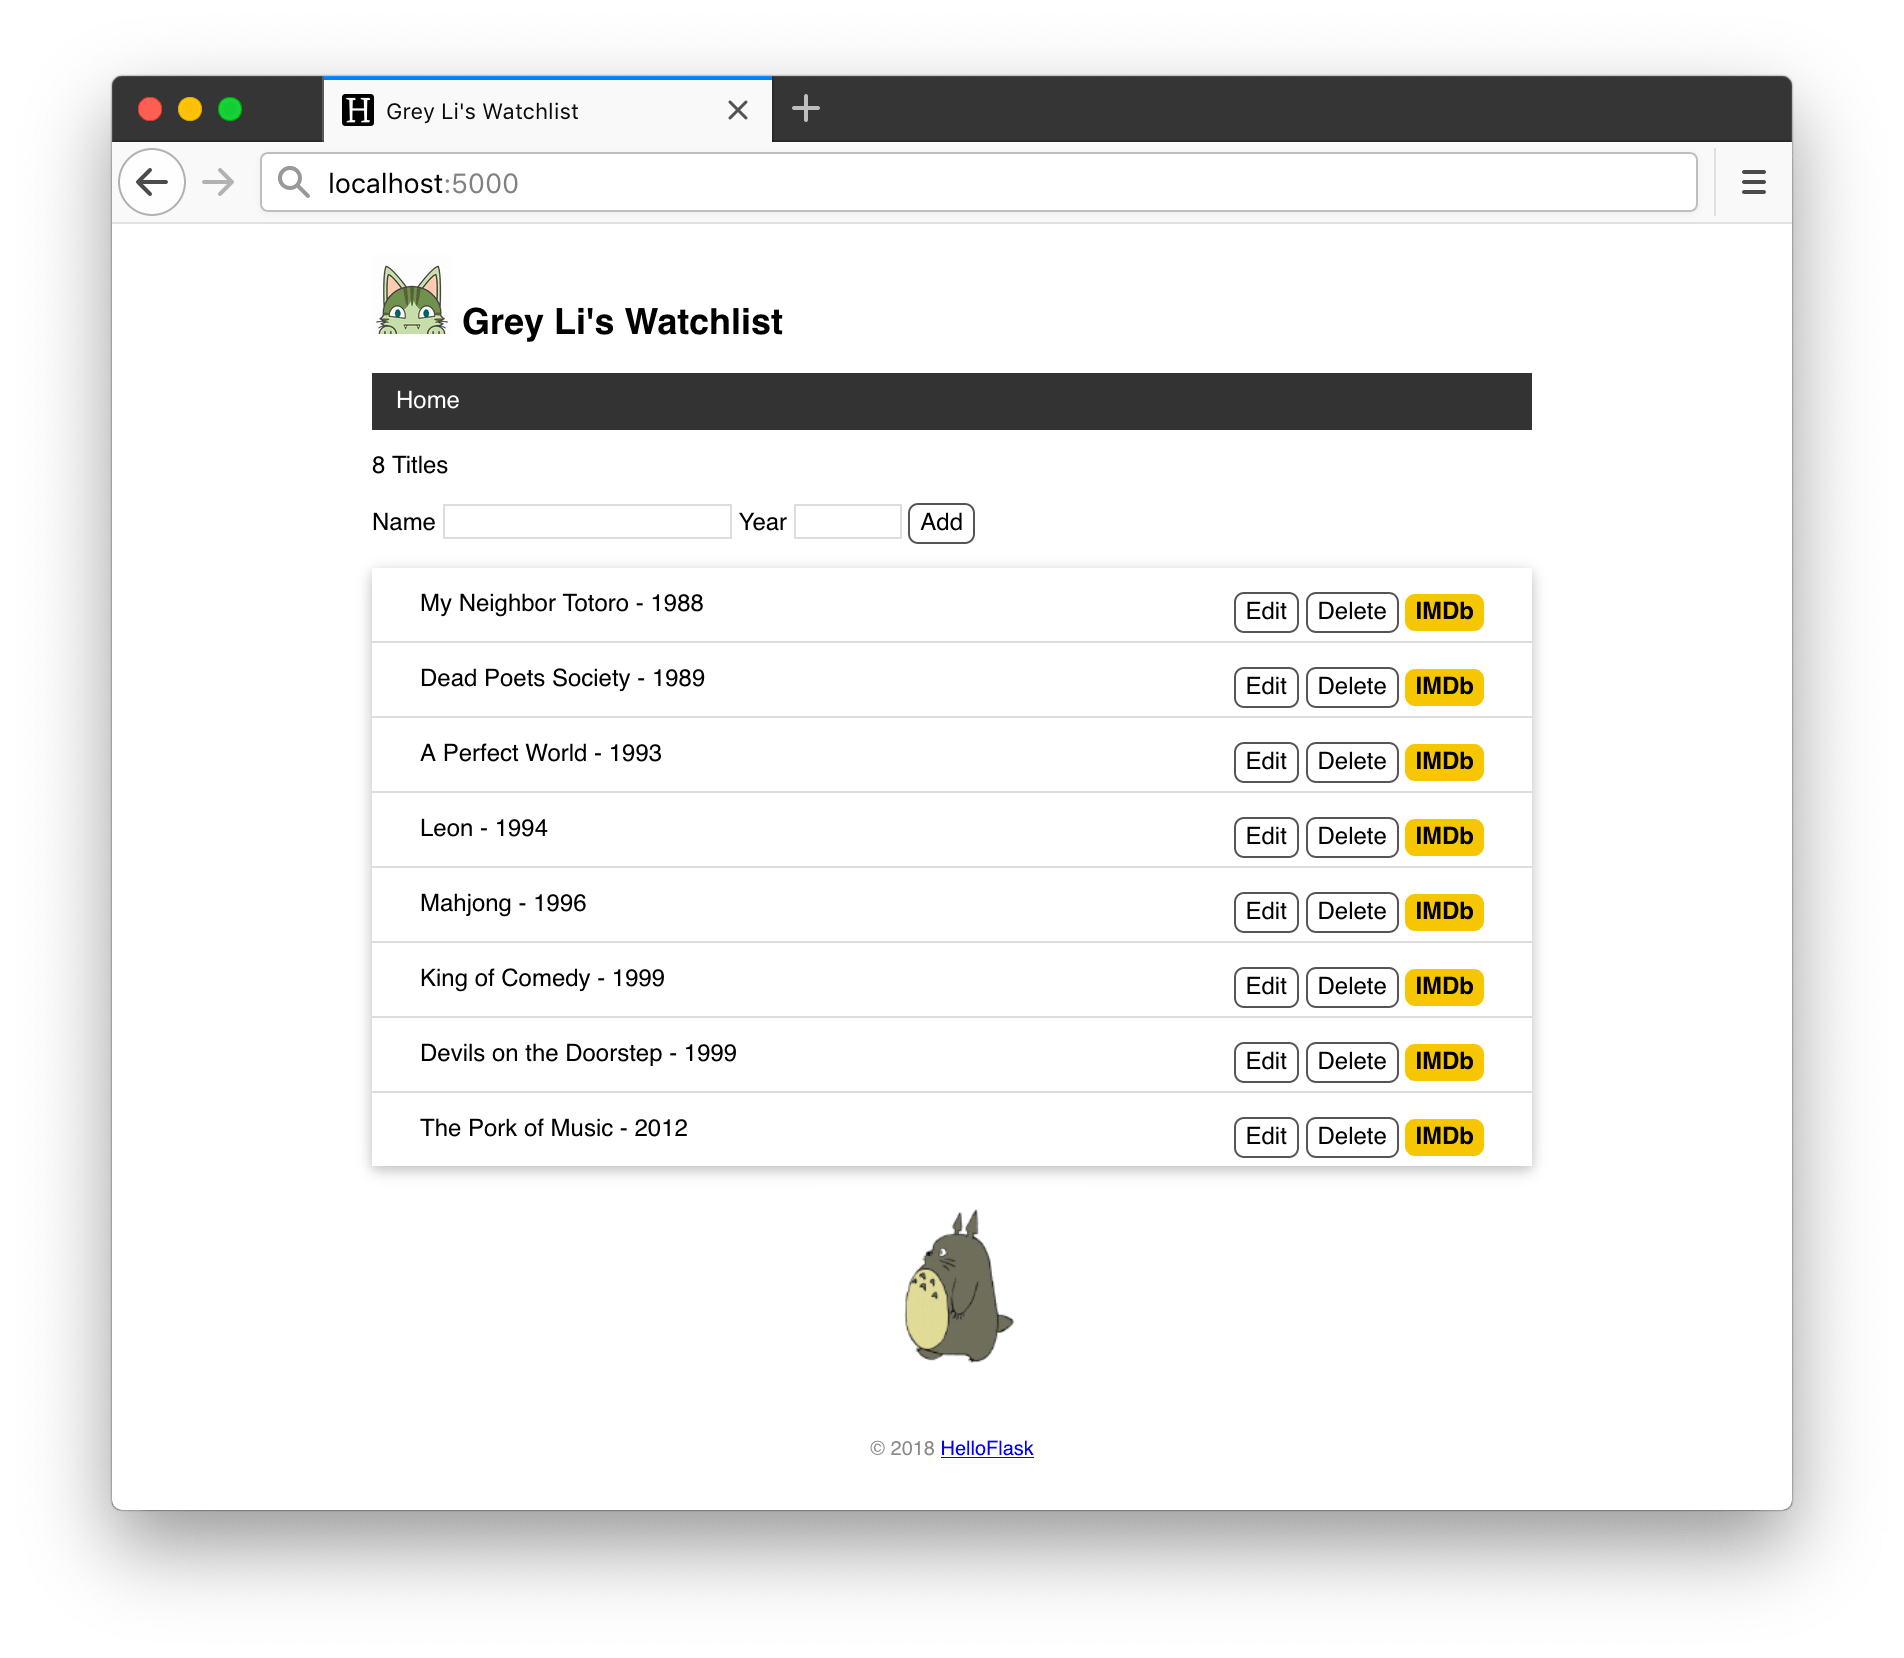
Task: Open a new tab with the plus icon
Action: pos(805,108)
